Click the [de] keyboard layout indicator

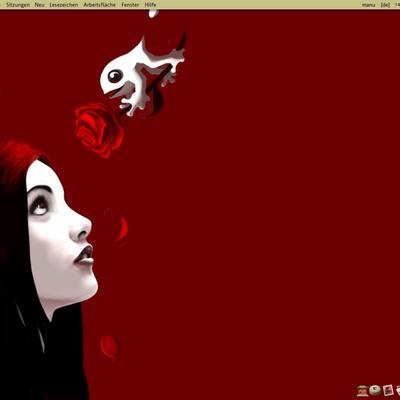(385, 5)
